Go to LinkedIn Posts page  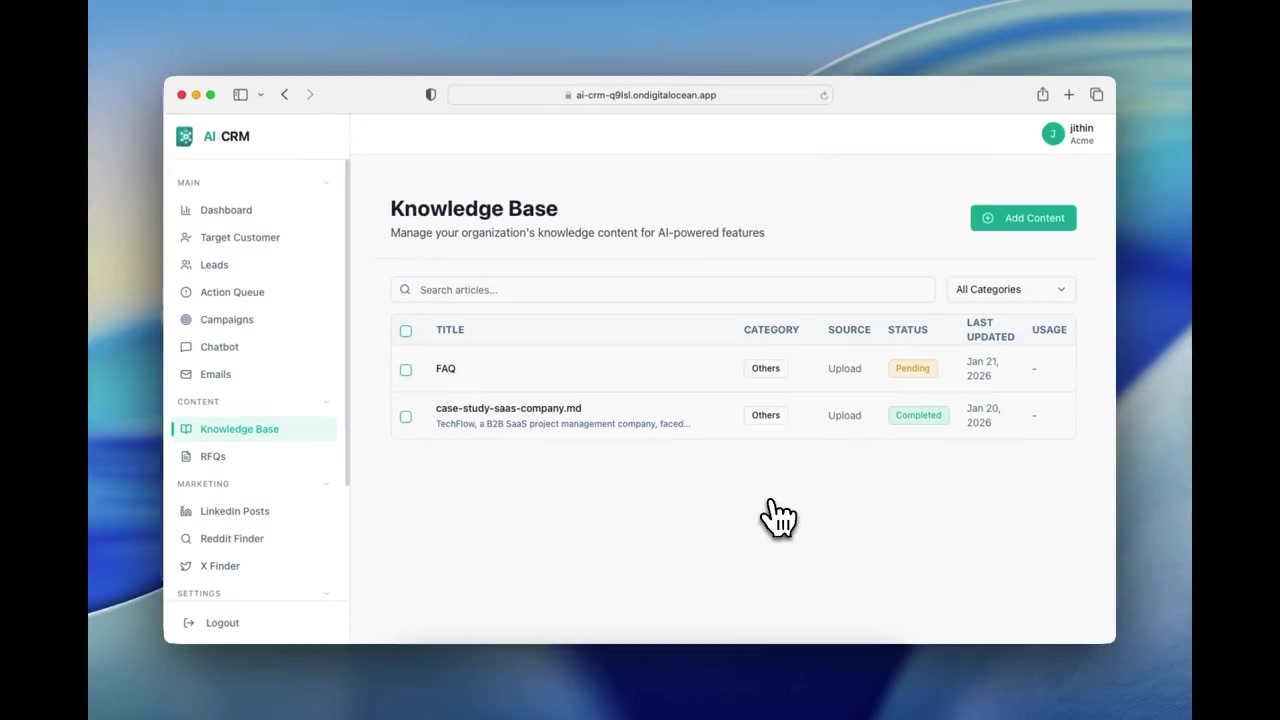coord(234,512)
